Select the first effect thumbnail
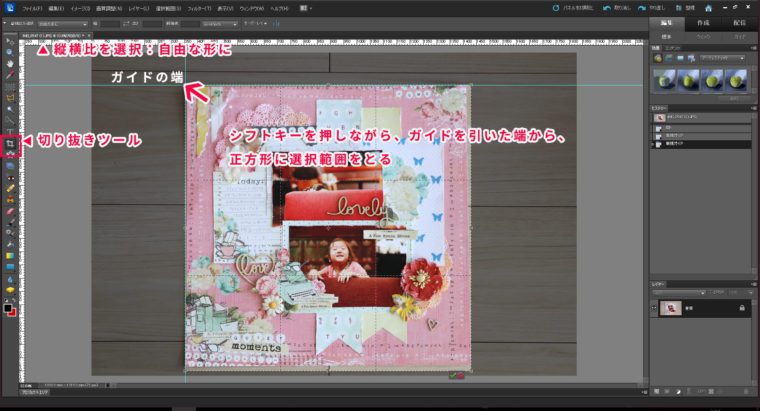 tap(664, 79)
